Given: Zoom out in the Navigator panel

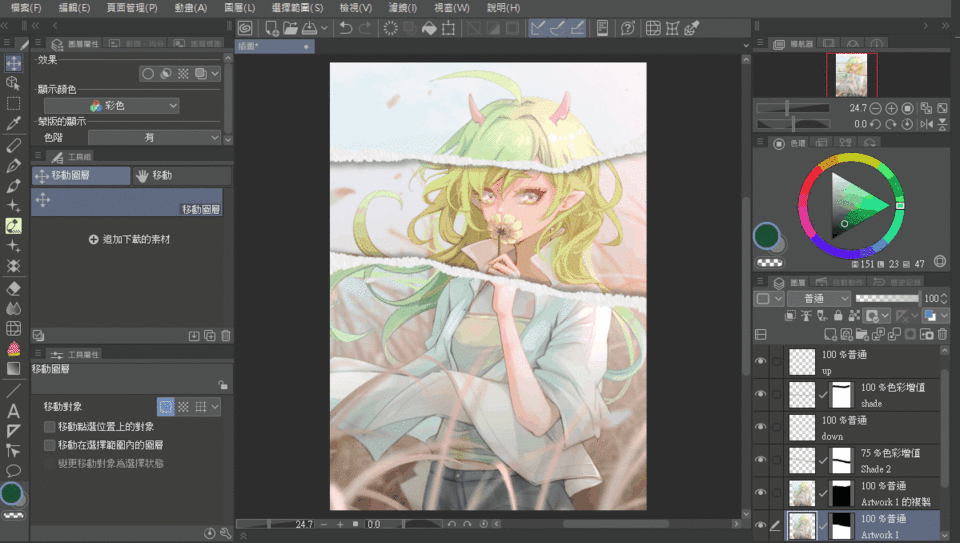Looking at the screenshot, I should [x=876, y=108].
